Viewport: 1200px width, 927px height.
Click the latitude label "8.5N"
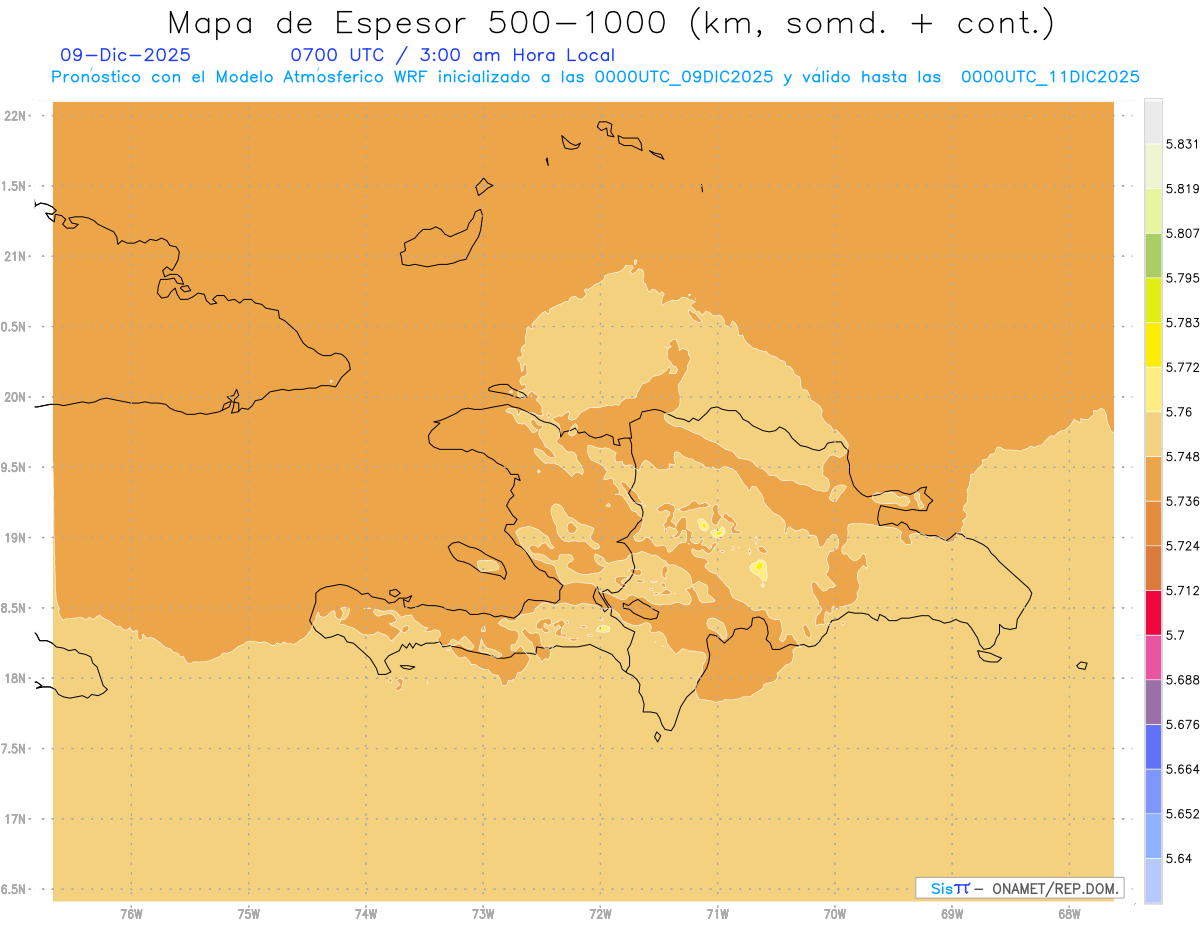coord(15,608)
